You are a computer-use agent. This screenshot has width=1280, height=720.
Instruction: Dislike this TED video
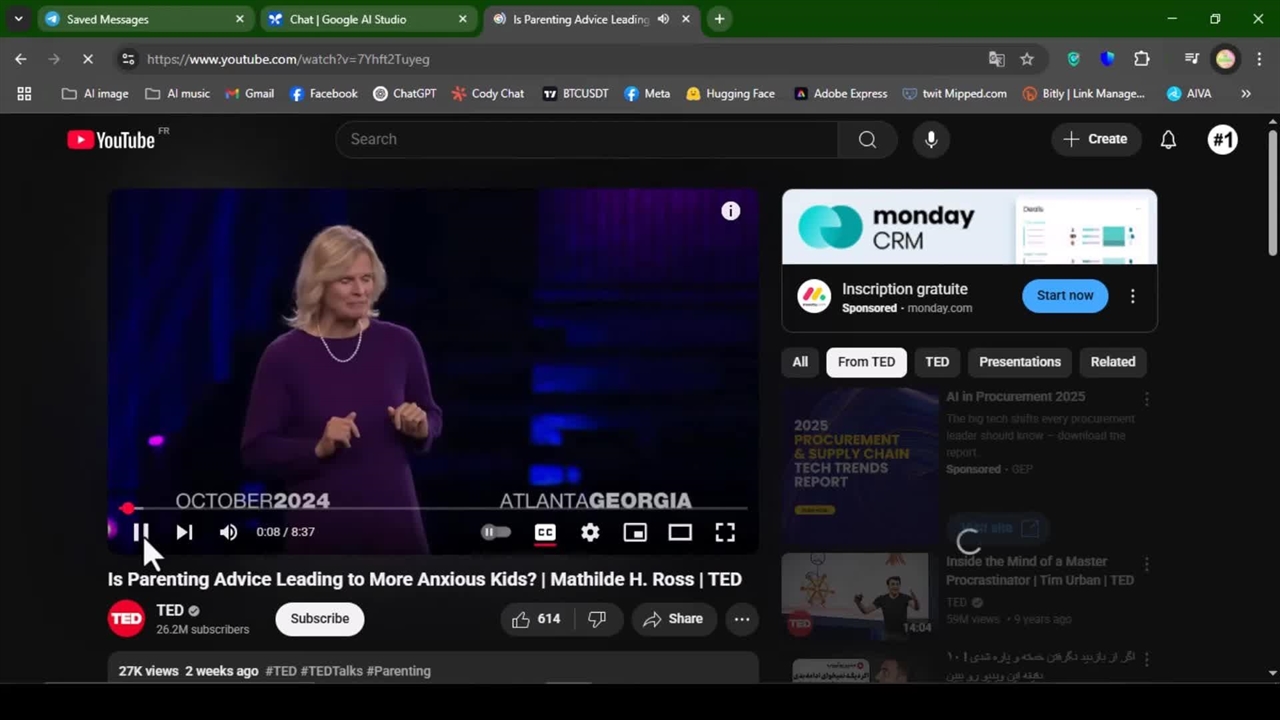[x=597, y=619]
